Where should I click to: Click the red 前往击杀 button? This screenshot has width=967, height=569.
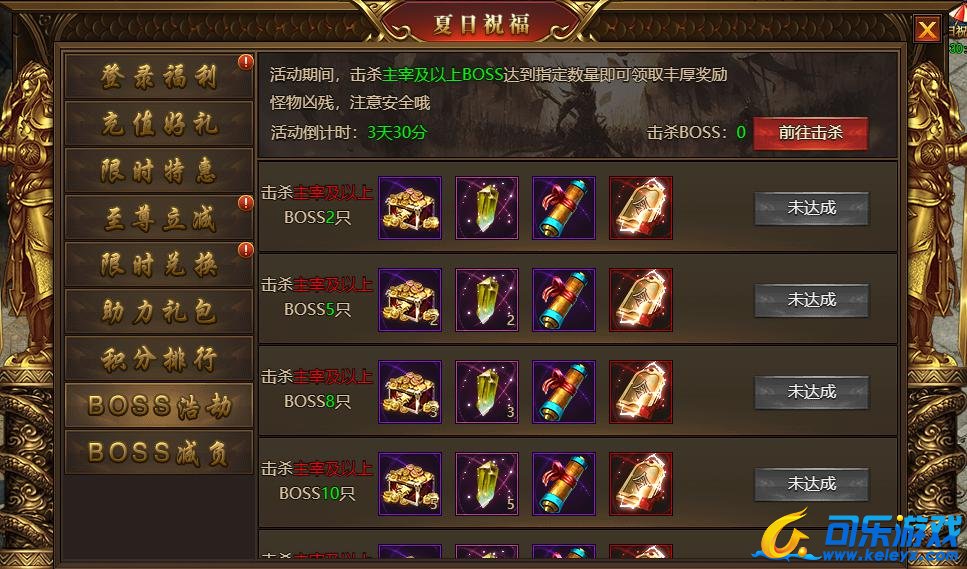[x=810, y=133]
